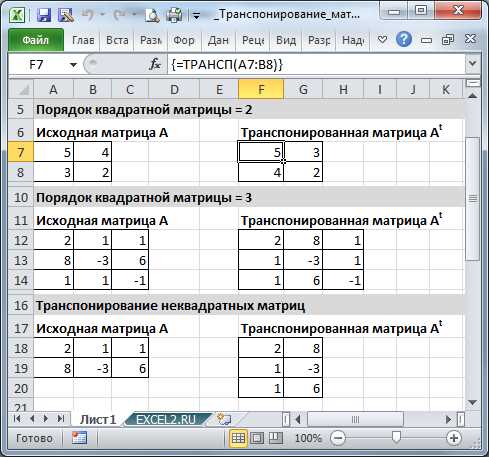Open Customize Quick Access Toolbar dropdown
Image resolution: width=489 pixels, height=457 pixels.
click(x=197, y=16)
